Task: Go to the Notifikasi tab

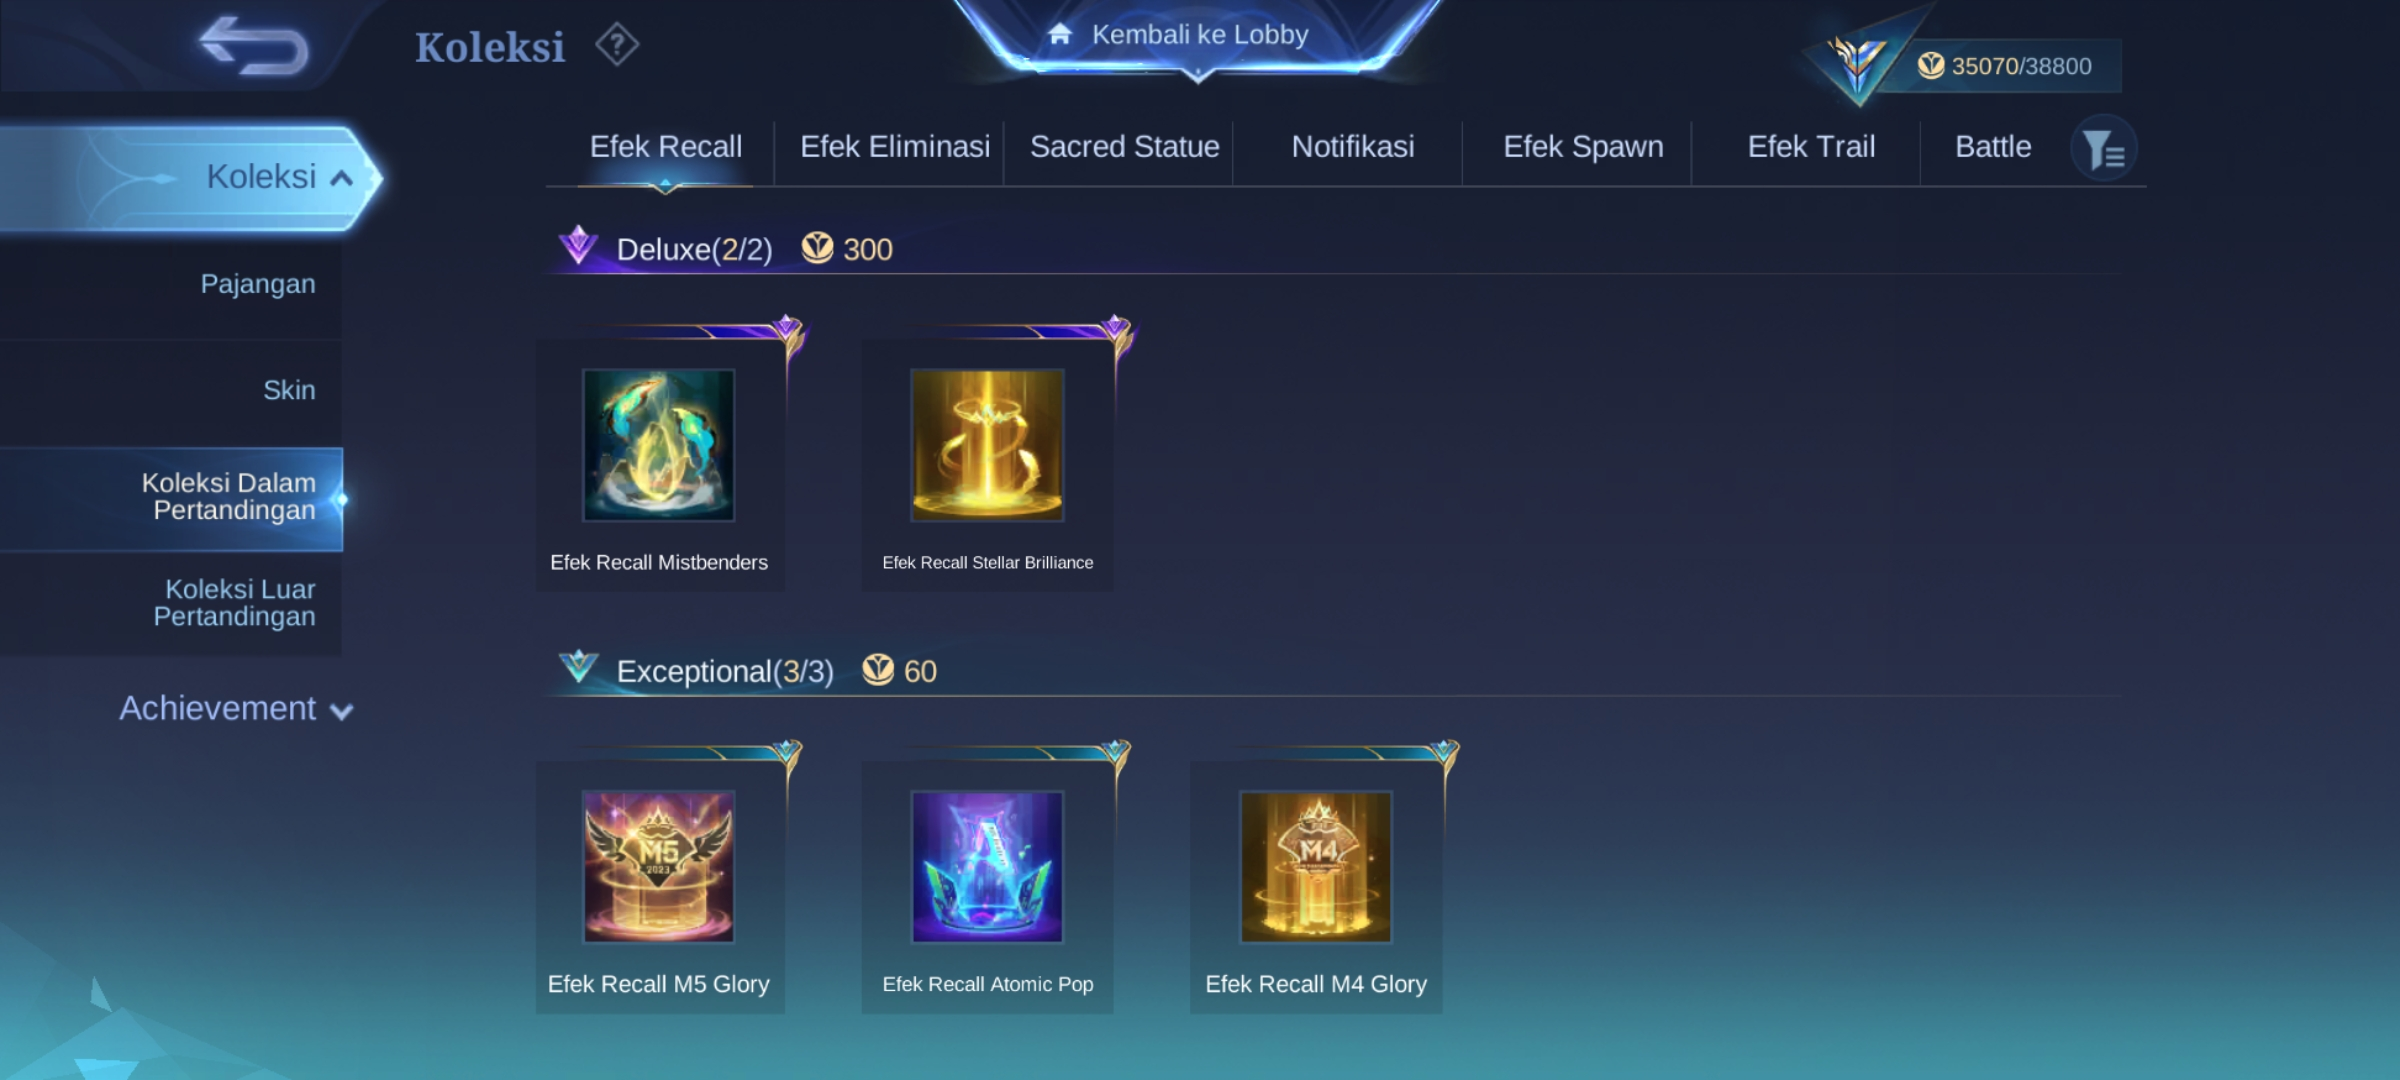Action: [1353, 147]
